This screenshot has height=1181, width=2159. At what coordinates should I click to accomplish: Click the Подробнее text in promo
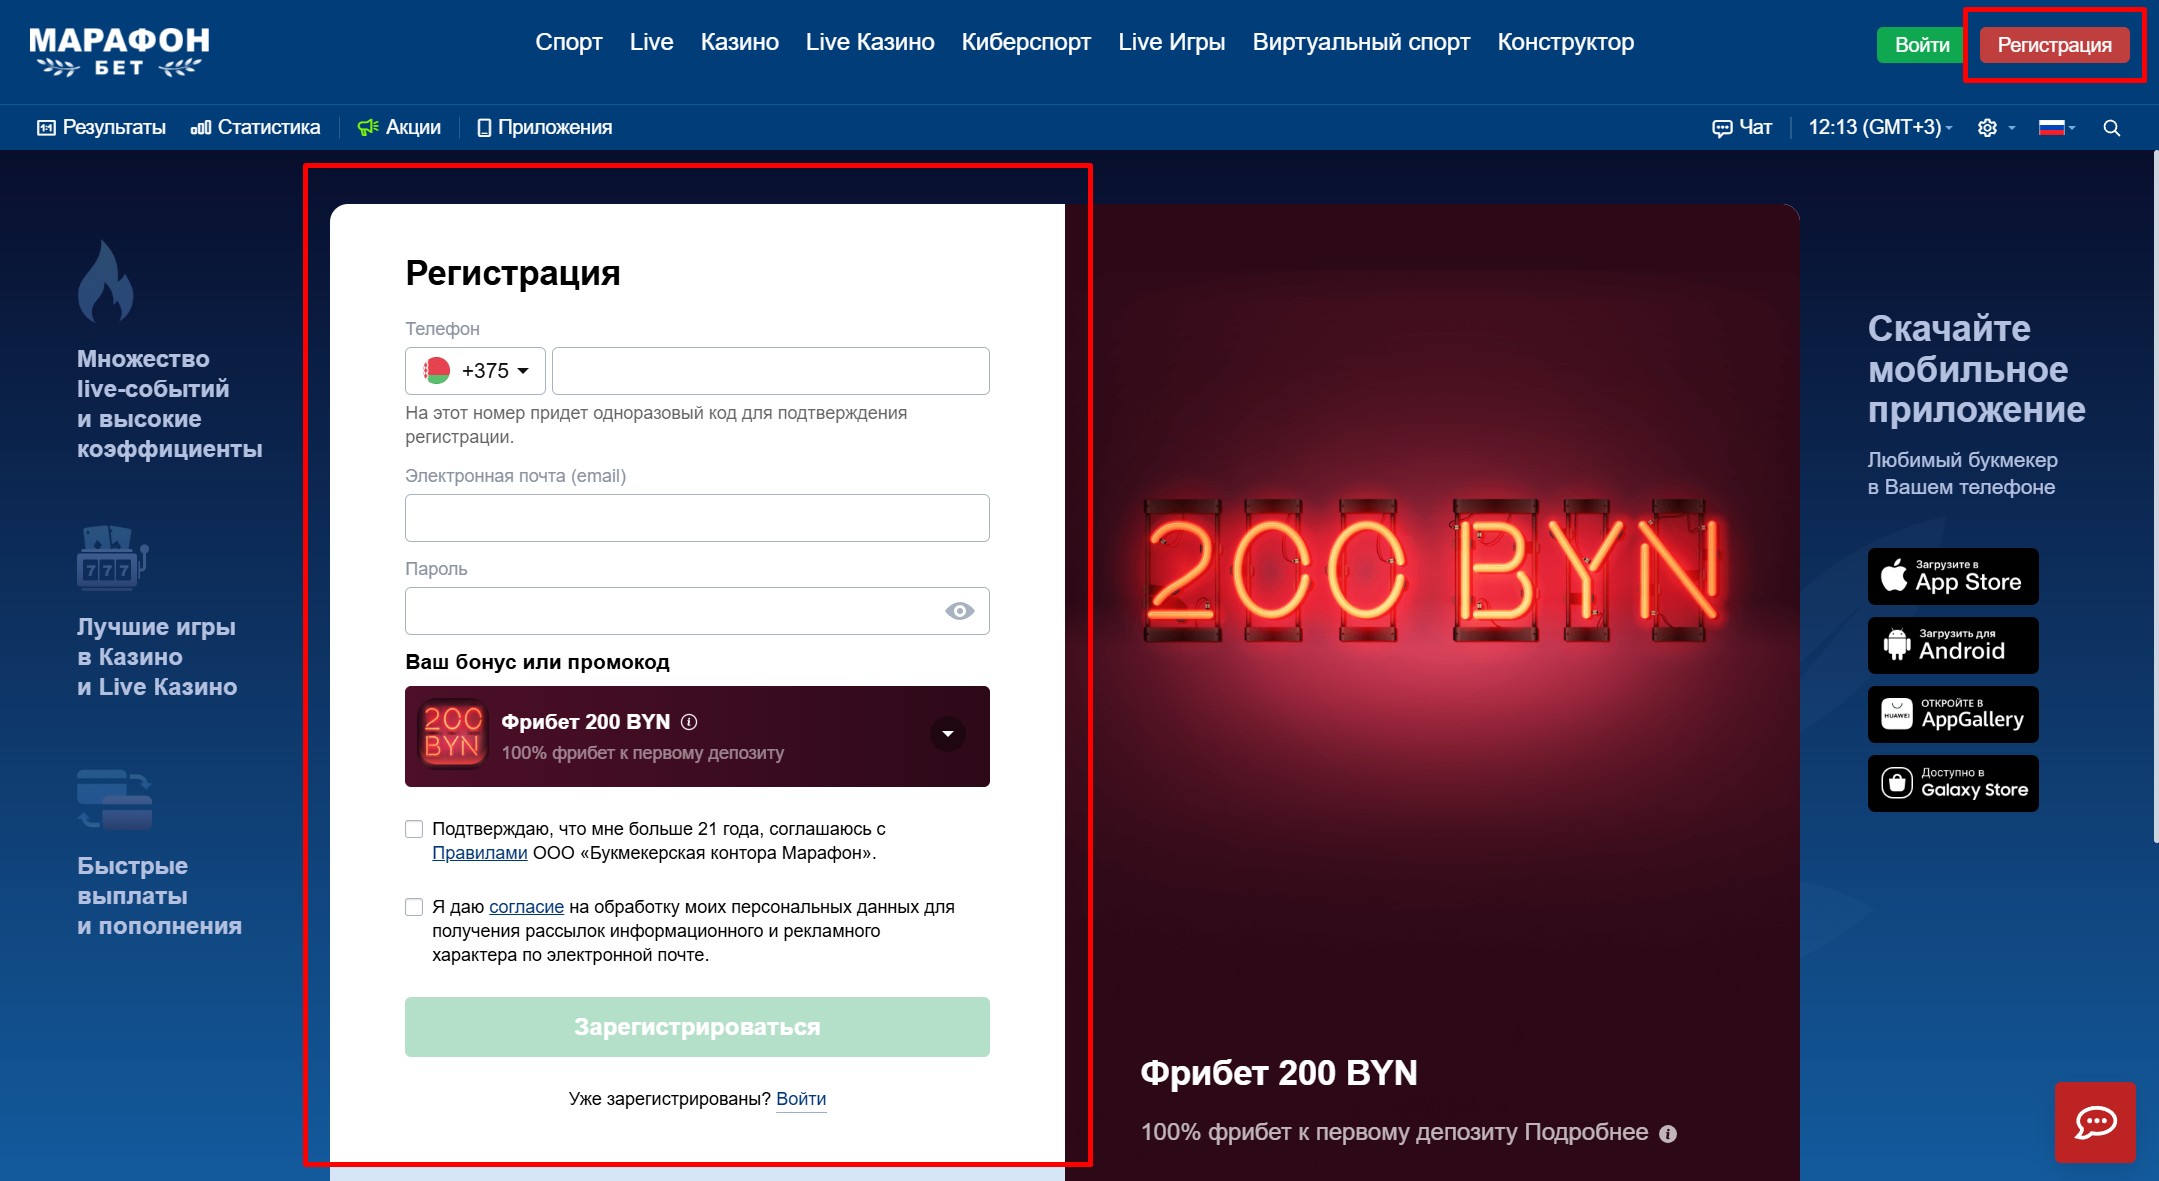tap(1586, 1132)
